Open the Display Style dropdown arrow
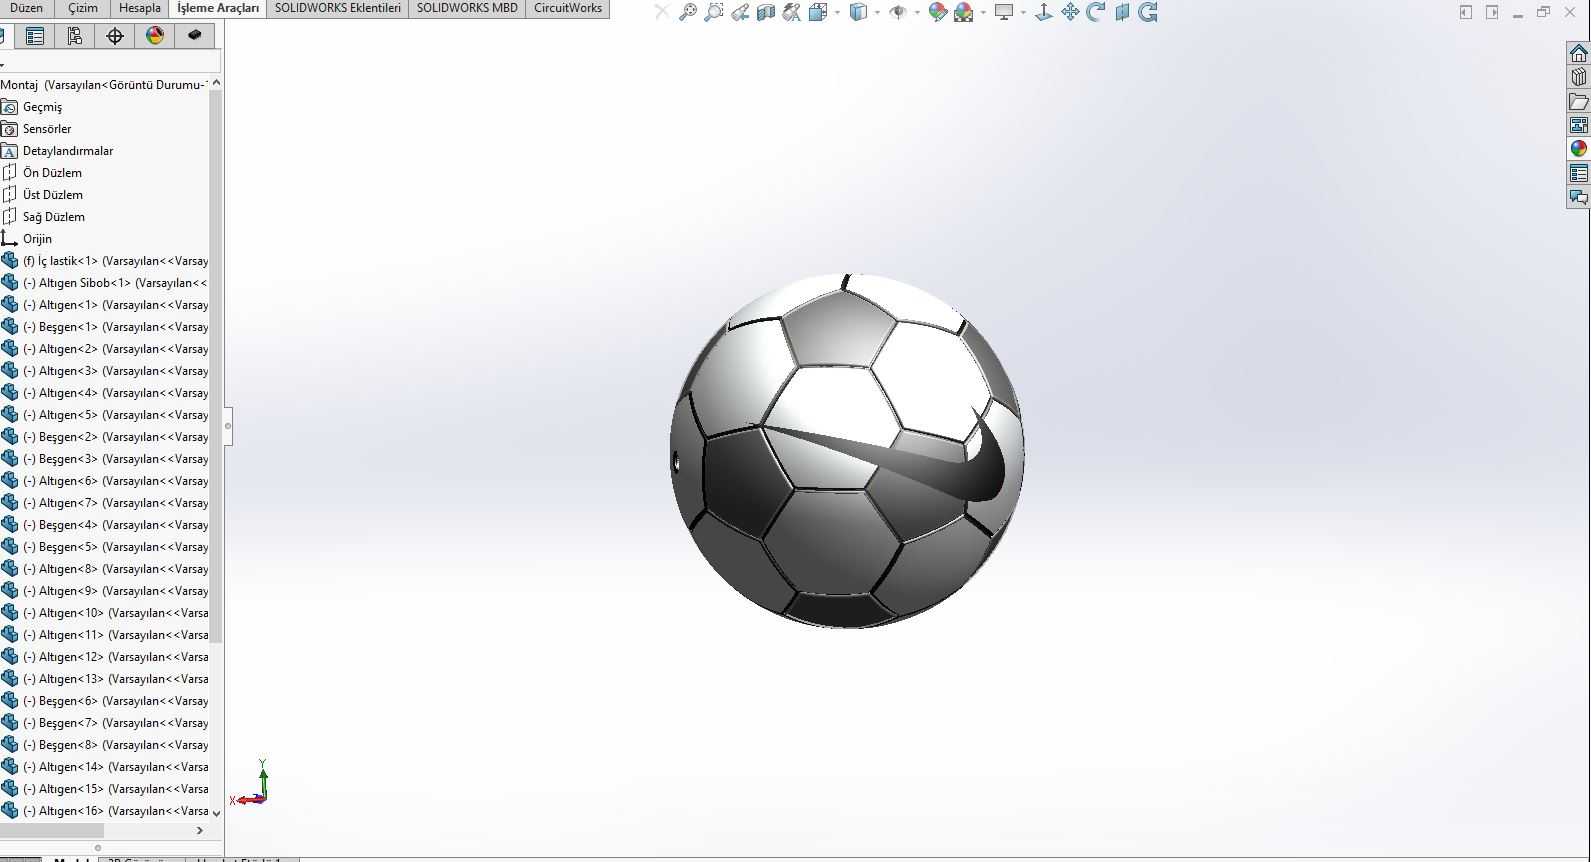The width and height of the screenshot is (1591, 862). 876,12
